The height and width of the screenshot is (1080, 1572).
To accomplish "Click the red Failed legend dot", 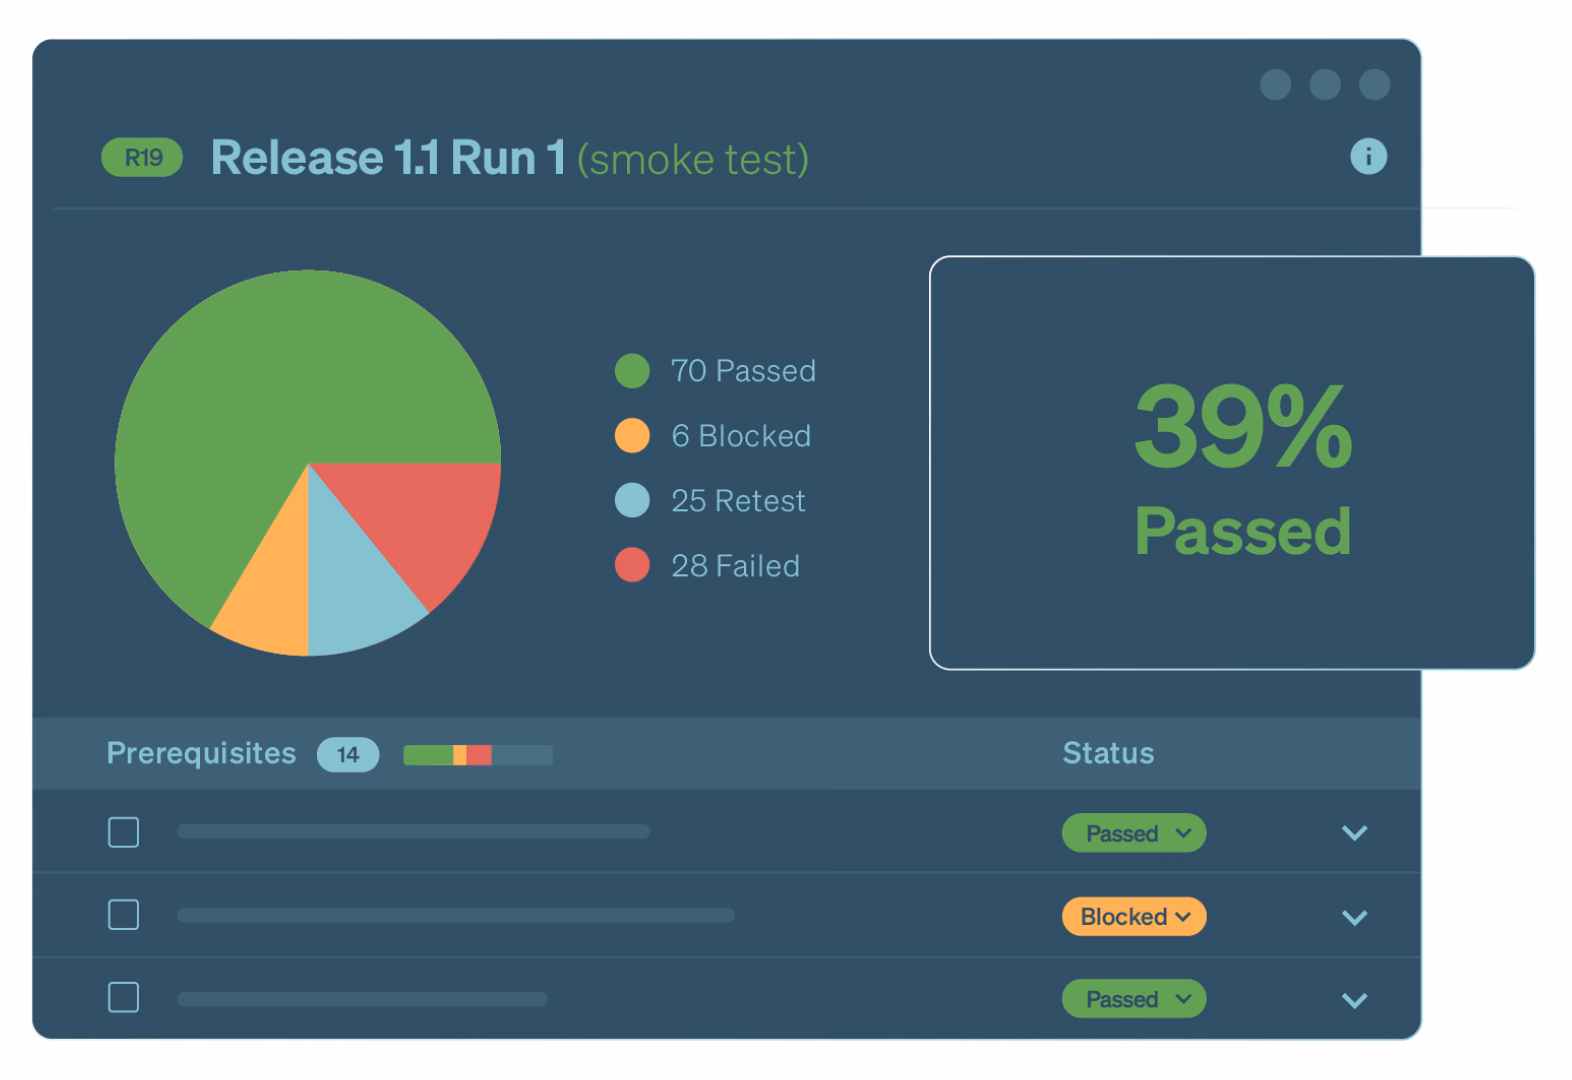I will coord(632,565).
